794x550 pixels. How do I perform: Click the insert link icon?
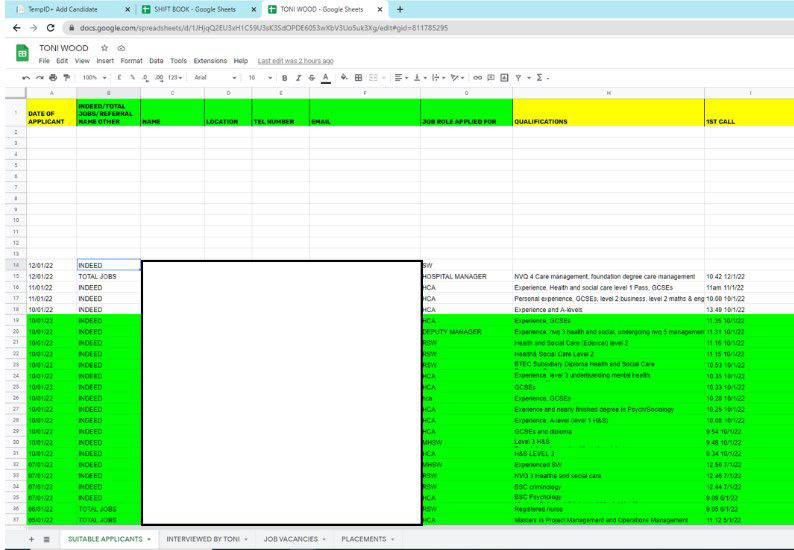477,77
